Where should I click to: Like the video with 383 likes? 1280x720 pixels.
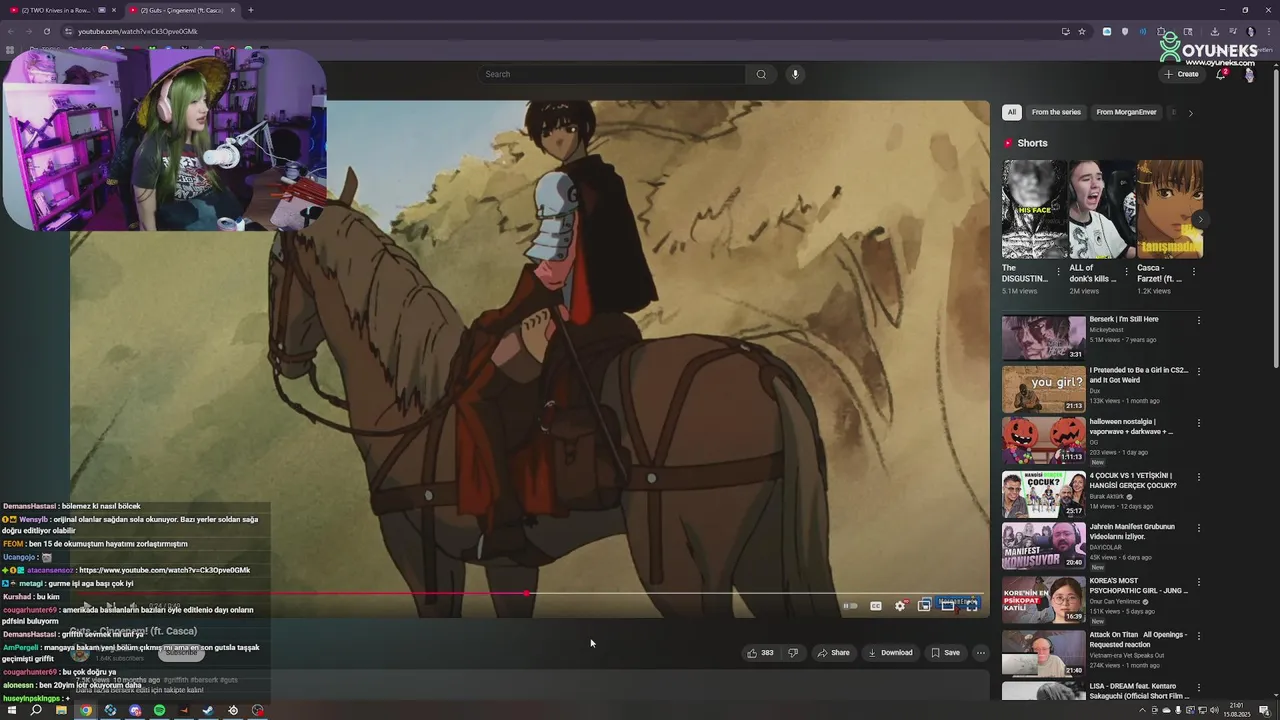pos(760,653)
